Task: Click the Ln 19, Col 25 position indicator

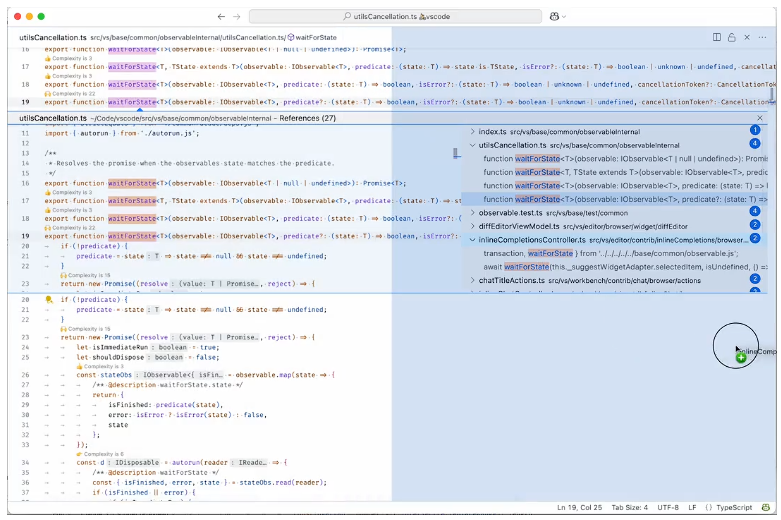Action: tap(580, 507)
